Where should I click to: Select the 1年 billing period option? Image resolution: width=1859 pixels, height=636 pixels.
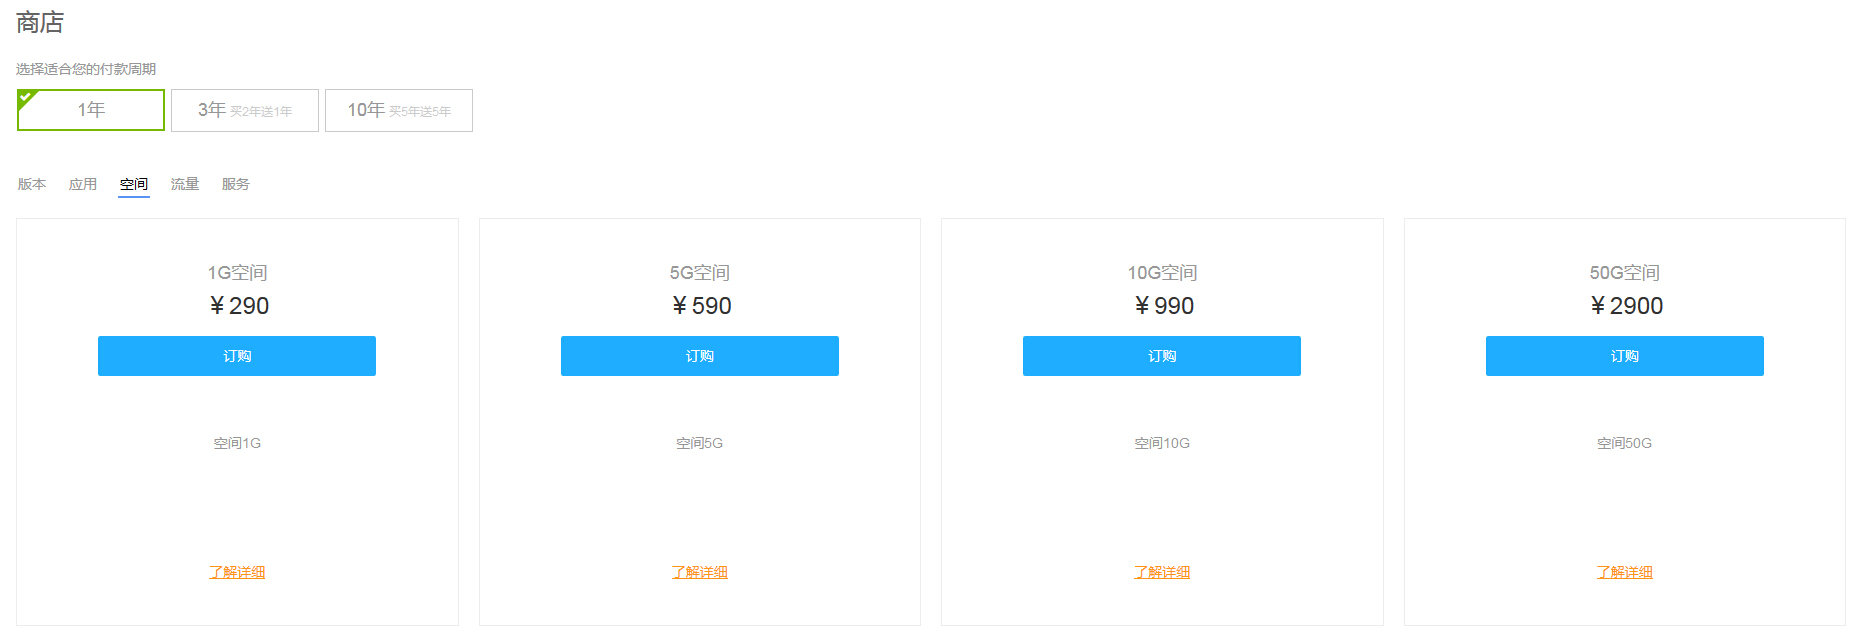(x=91, y=110)
